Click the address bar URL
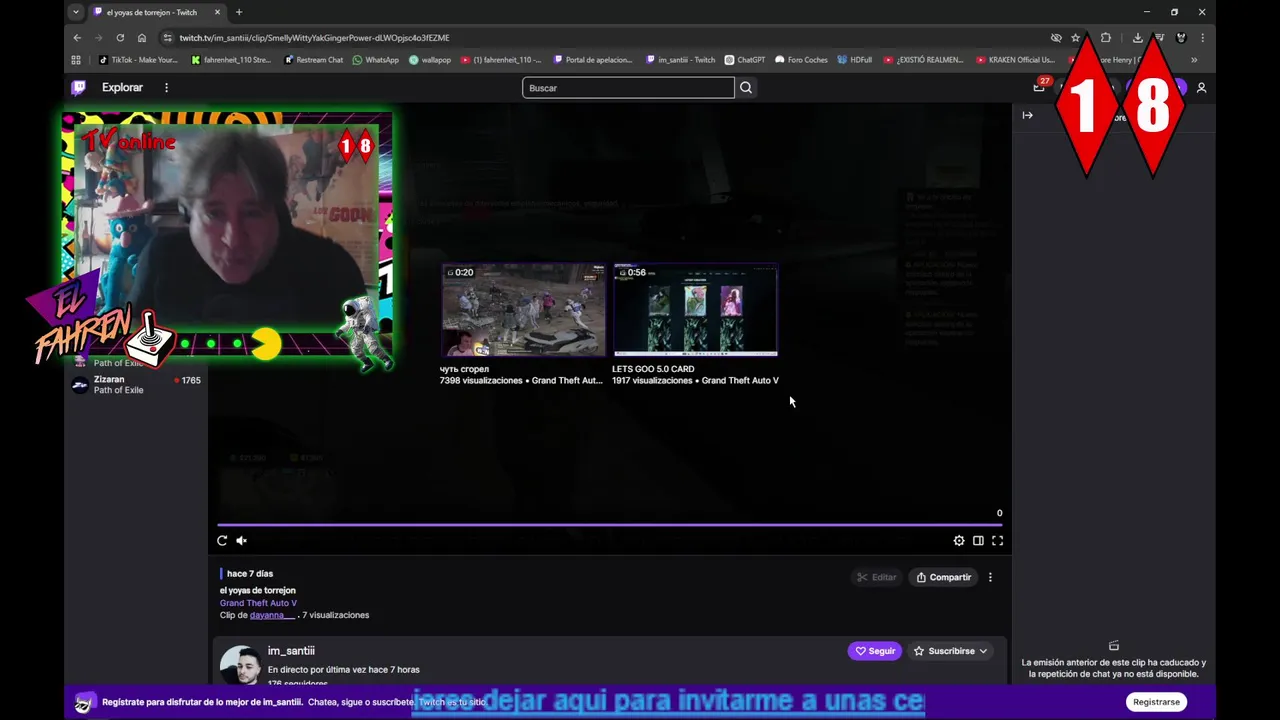Image resolution: width=1280 pixels, height=720 pixels. 314,38
